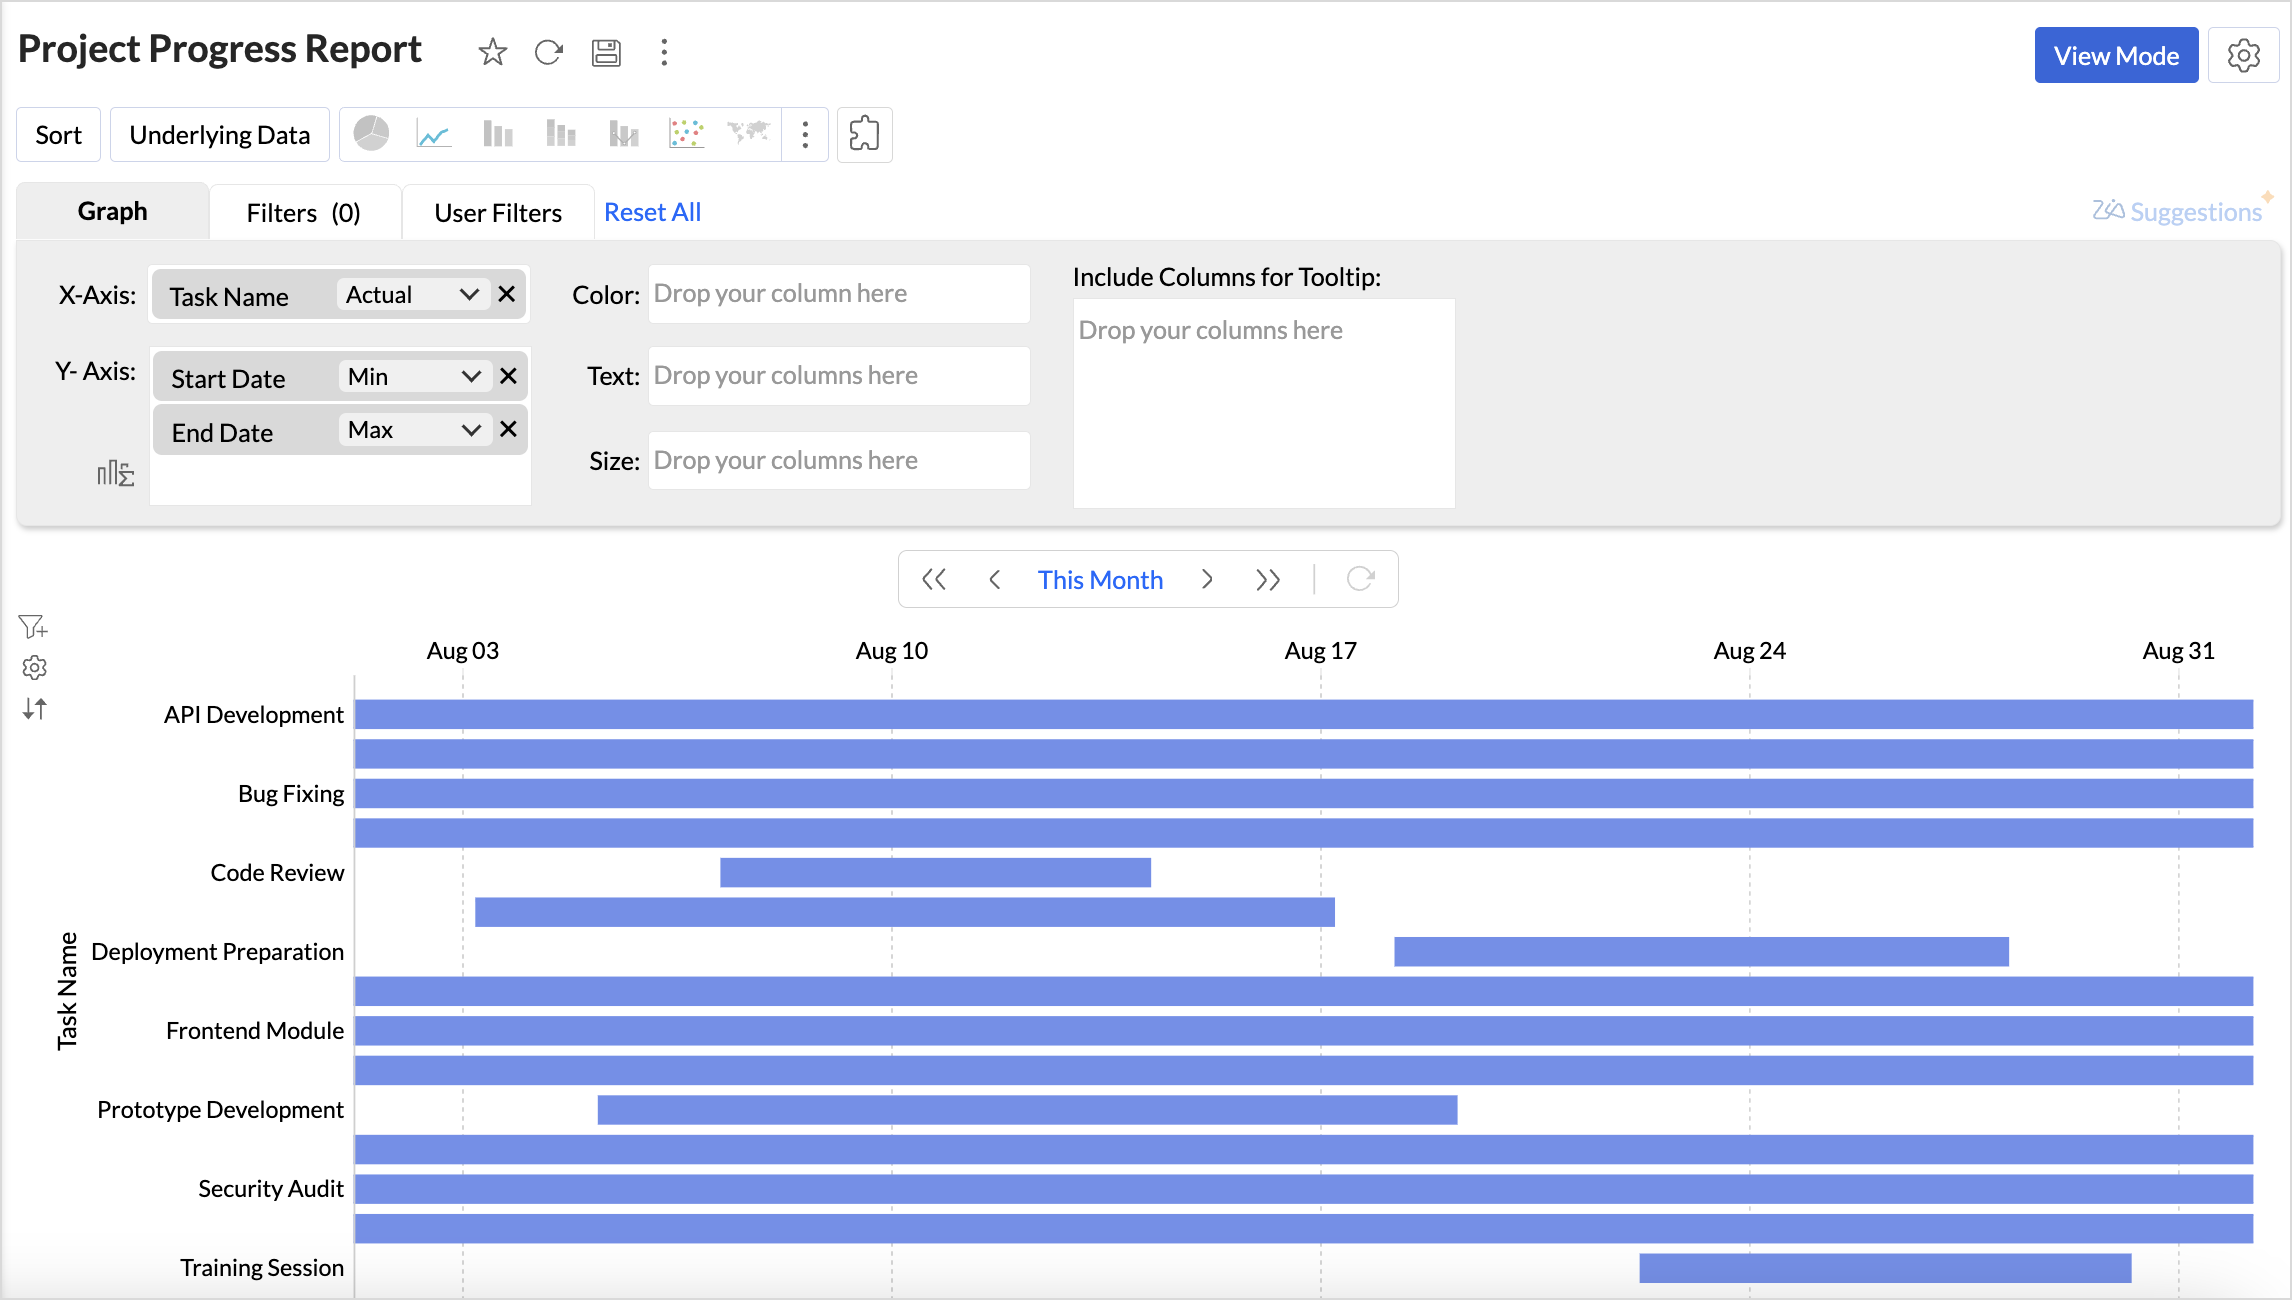Select the pie chart type icon
Screen dimensions: 2292x1300
371,134
